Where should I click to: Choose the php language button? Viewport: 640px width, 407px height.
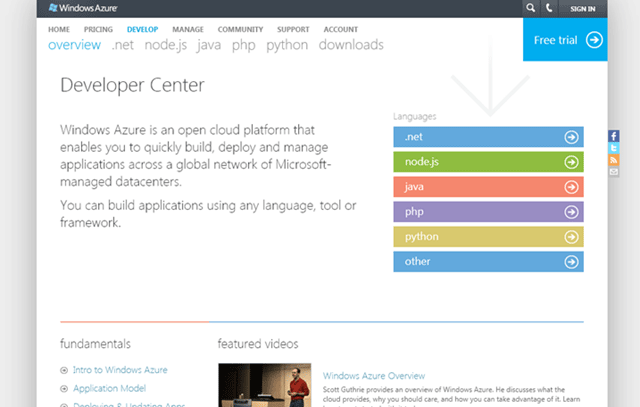pyautogui.click(x=488, y=211)
